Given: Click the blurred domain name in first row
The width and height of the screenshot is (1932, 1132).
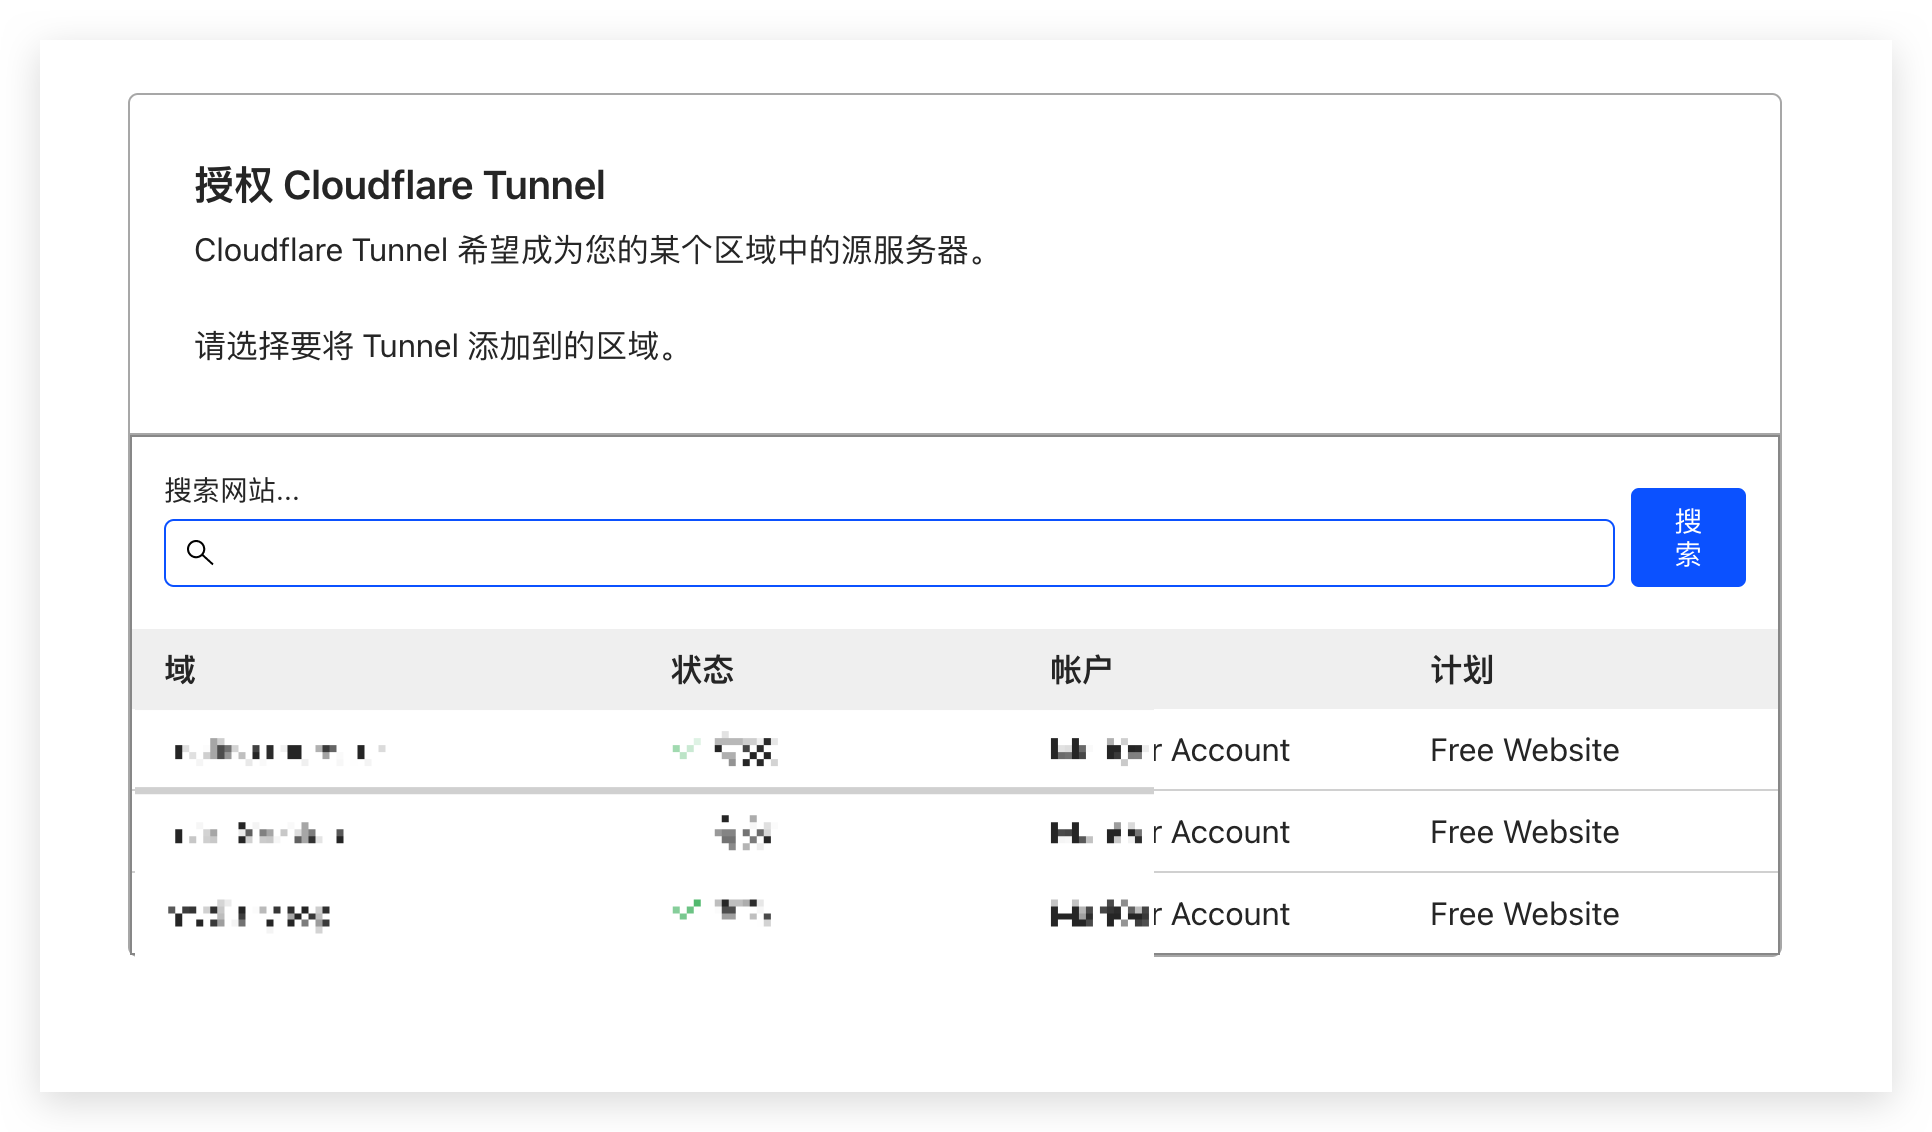Looking at the screenshot, I should point(279,750).
